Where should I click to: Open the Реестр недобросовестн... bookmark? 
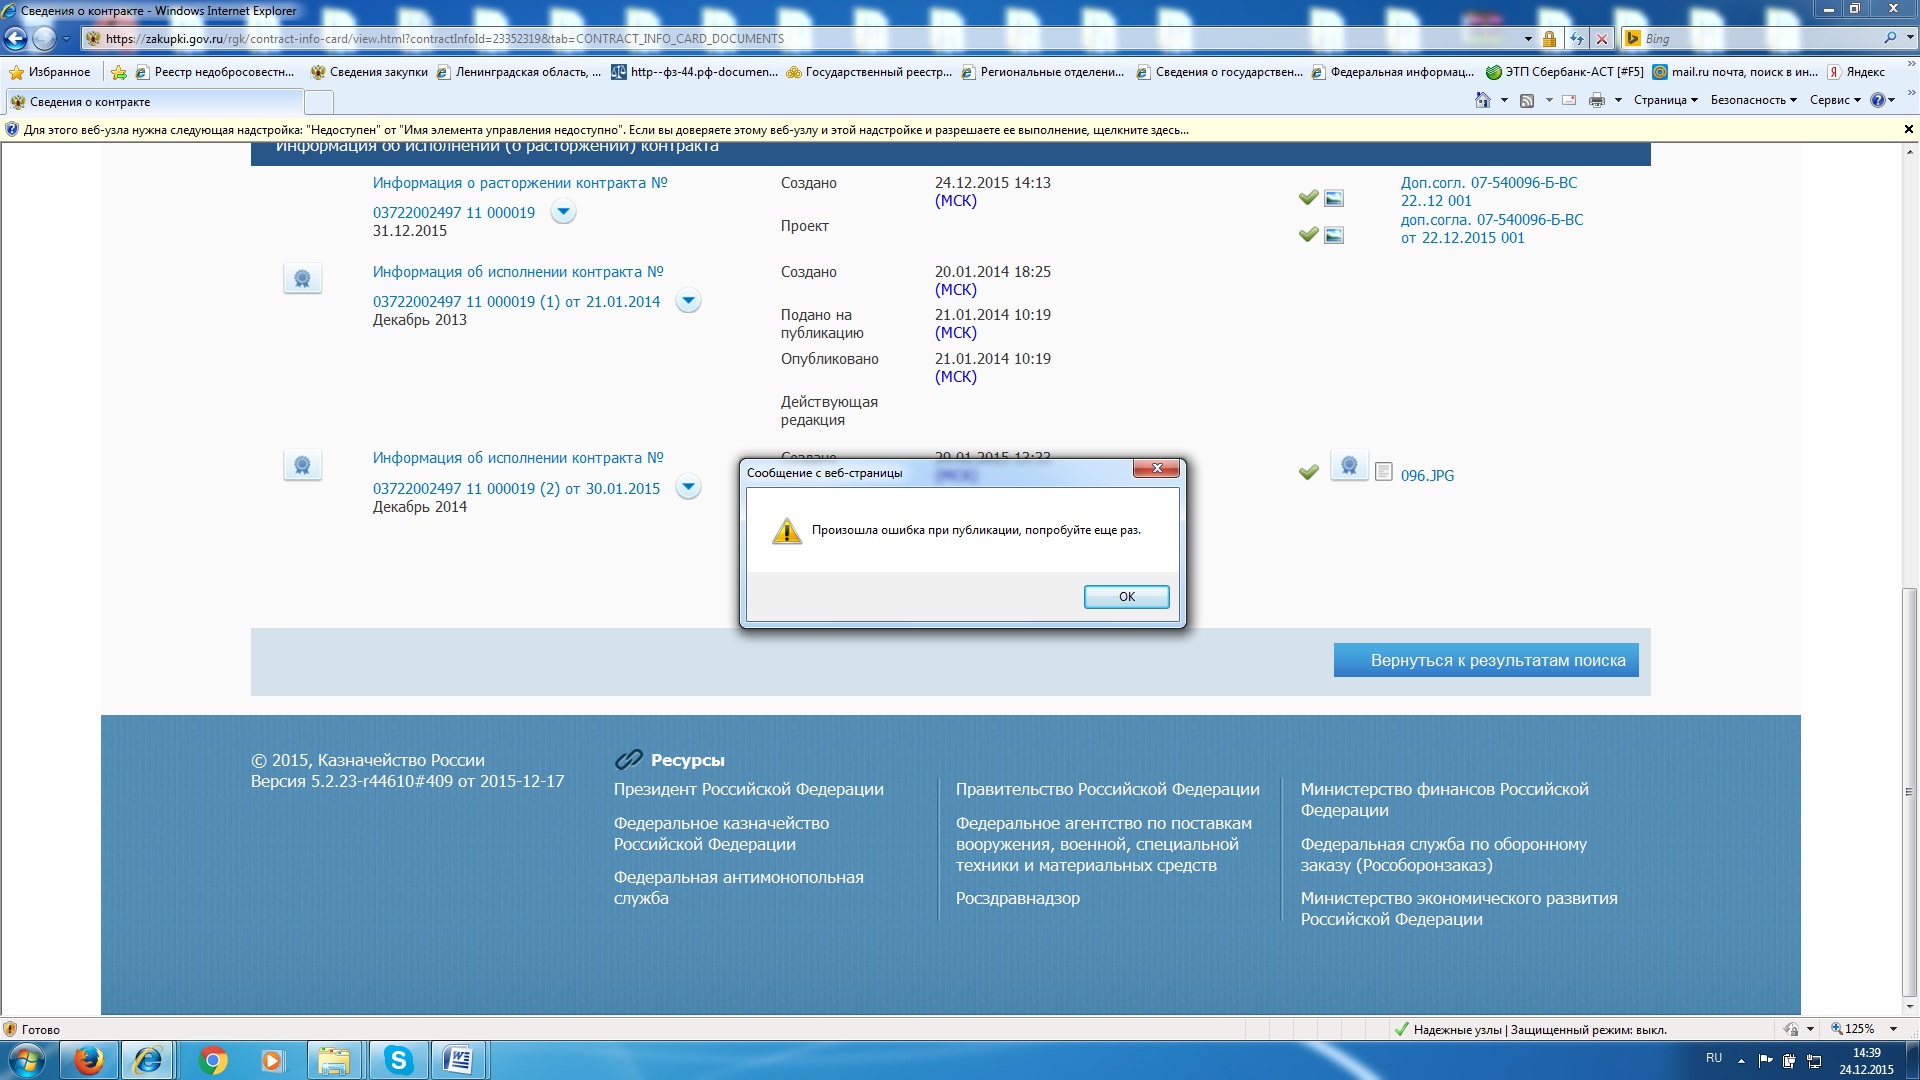click(215, 72)
